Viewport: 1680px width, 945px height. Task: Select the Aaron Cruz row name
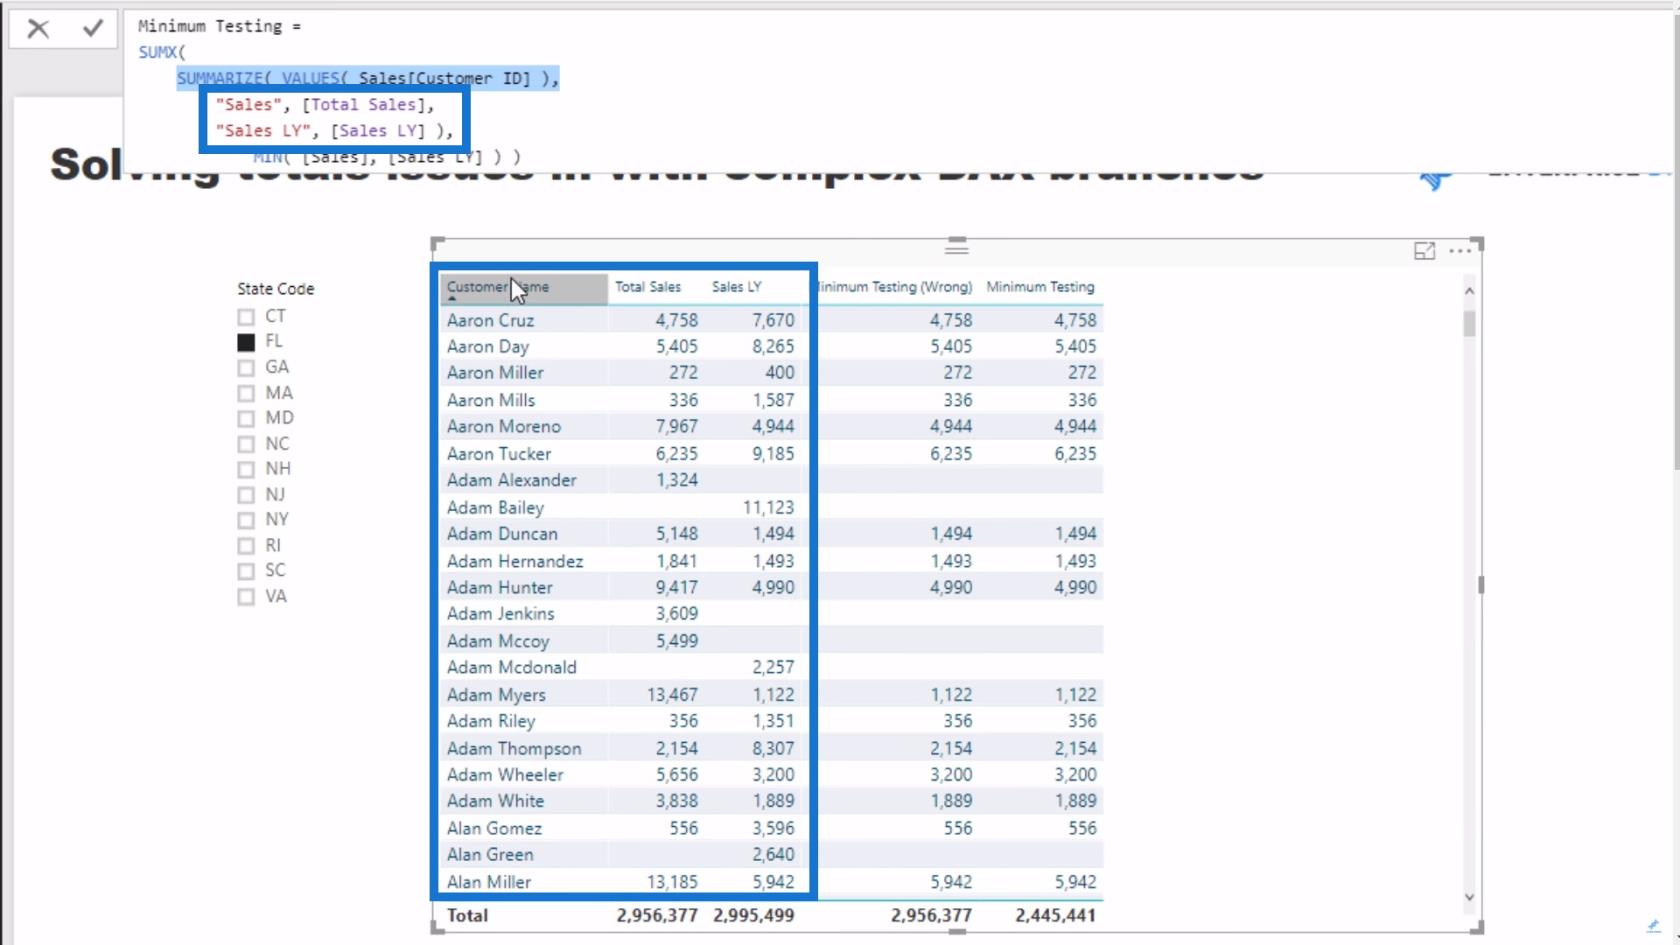pos(490,320)
